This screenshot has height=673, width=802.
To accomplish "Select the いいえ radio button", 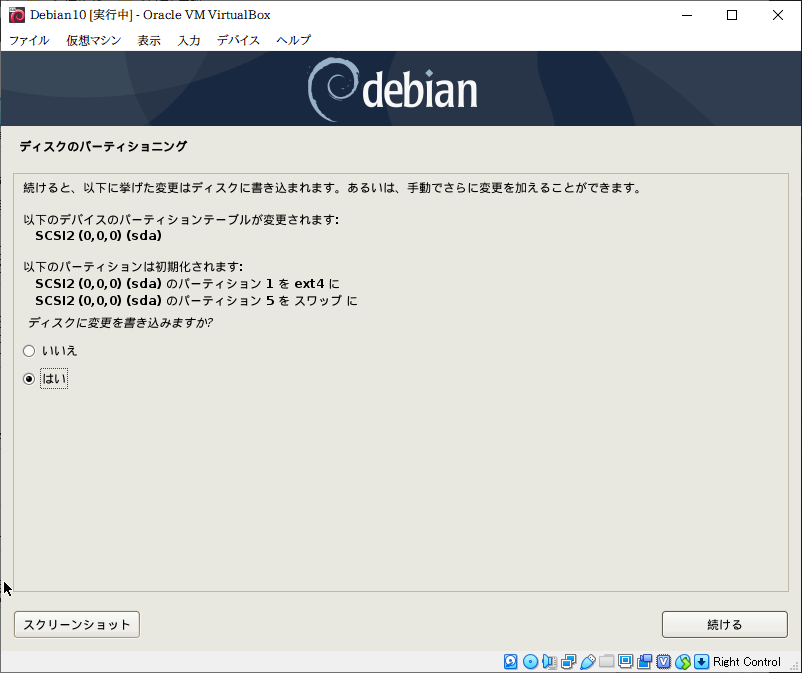I will click(x=29, y=351).
